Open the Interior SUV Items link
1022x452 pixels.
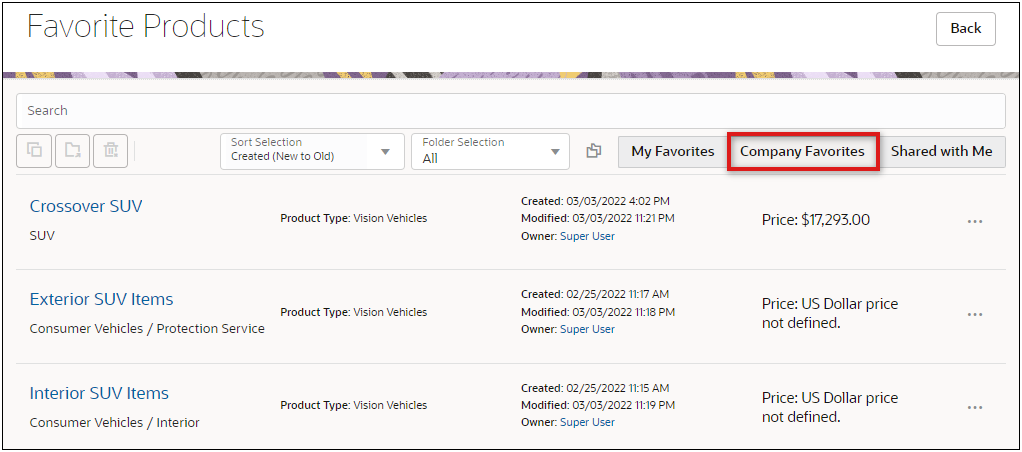(x=99, y=393)
